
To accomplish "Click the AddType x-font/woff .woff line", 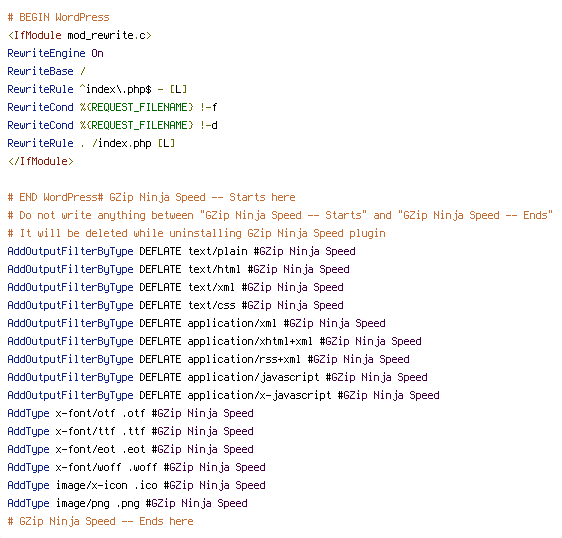I will click(x=137, y=467).
